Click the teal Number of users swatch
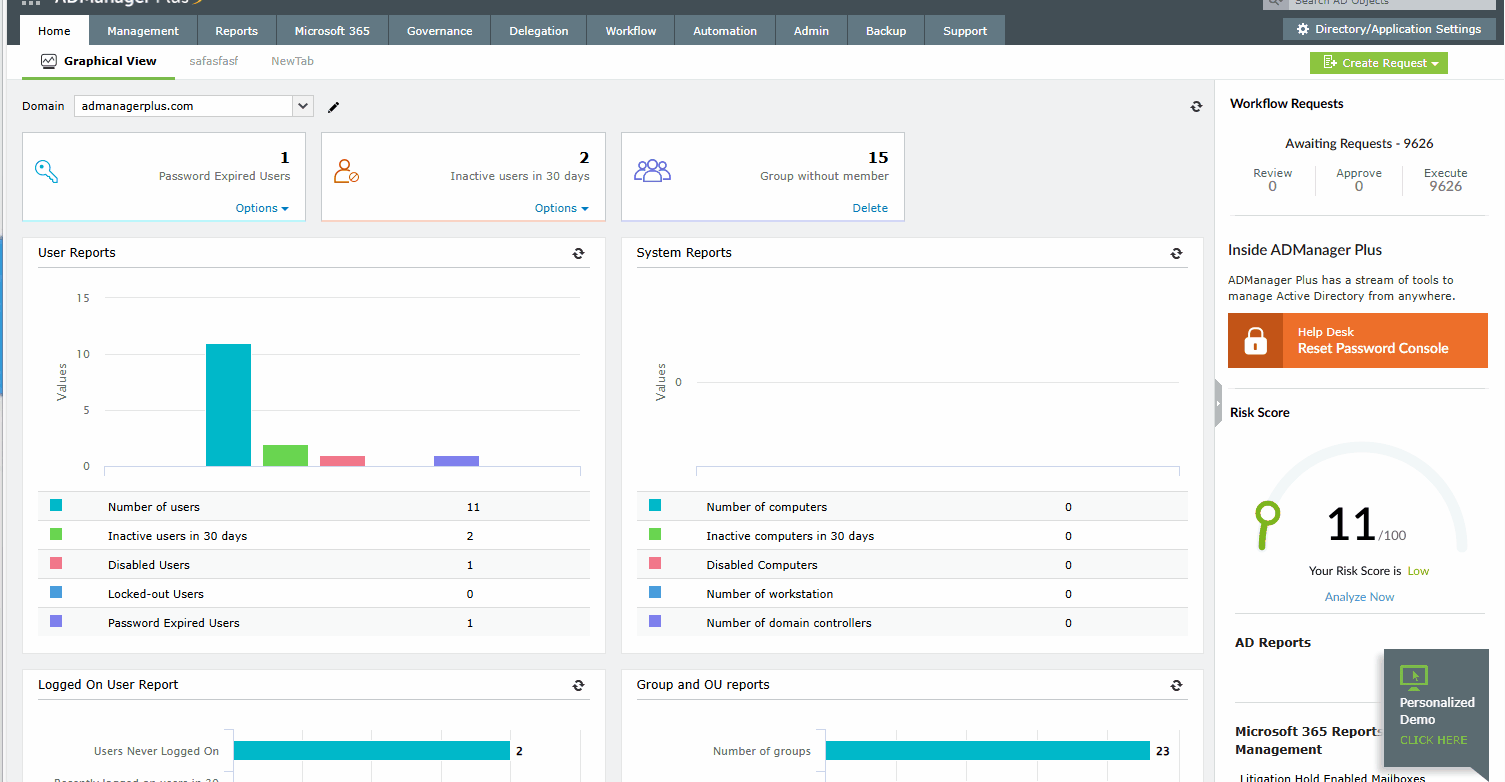Viewport: 1505px width, 782px height. pyautogui.click(x=56, y=506)
